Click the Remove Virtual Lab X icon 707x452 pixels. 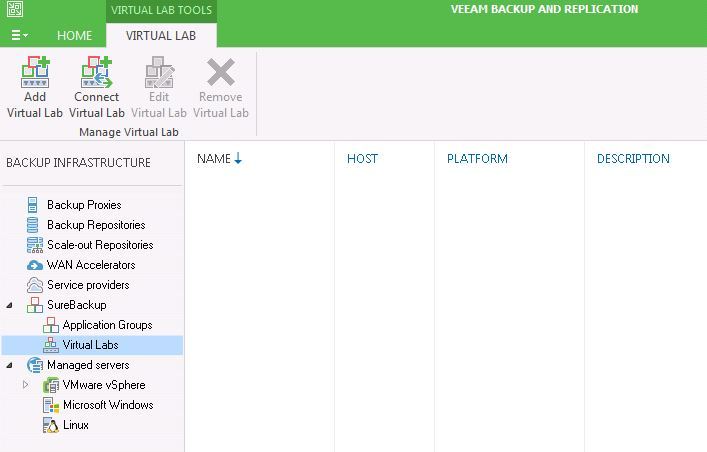[220, 72]
